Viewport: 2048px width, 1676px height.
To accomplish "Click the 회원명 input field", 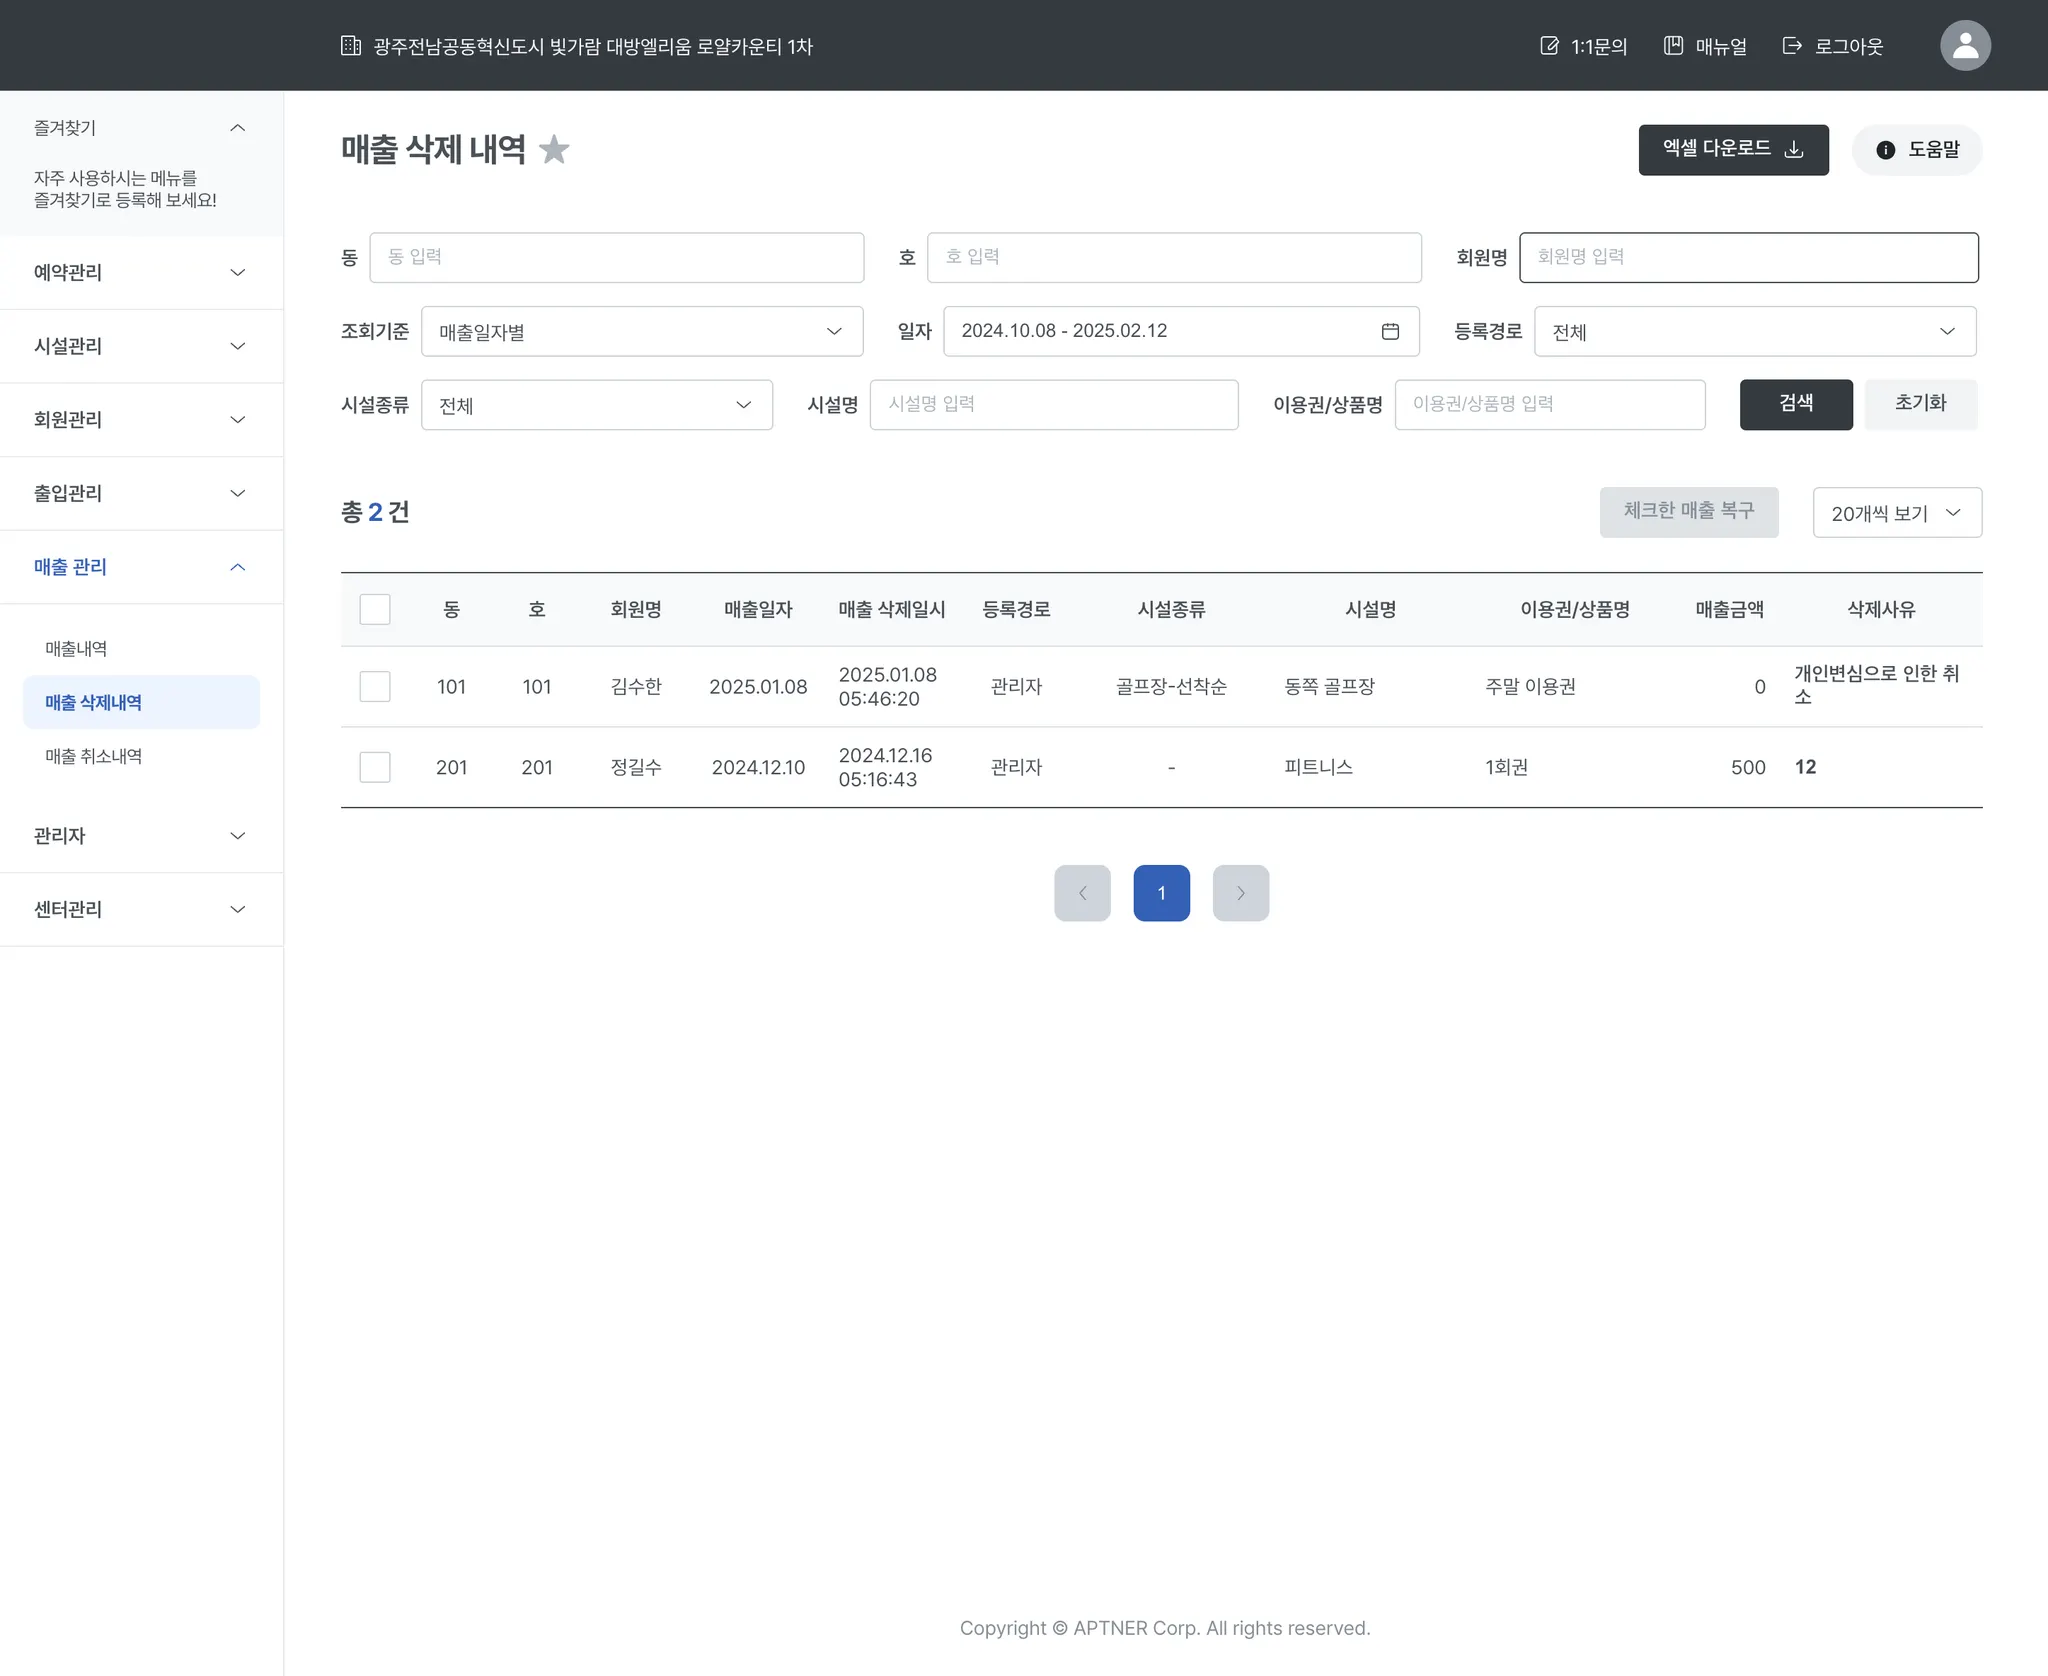I will pos(1747,257).
